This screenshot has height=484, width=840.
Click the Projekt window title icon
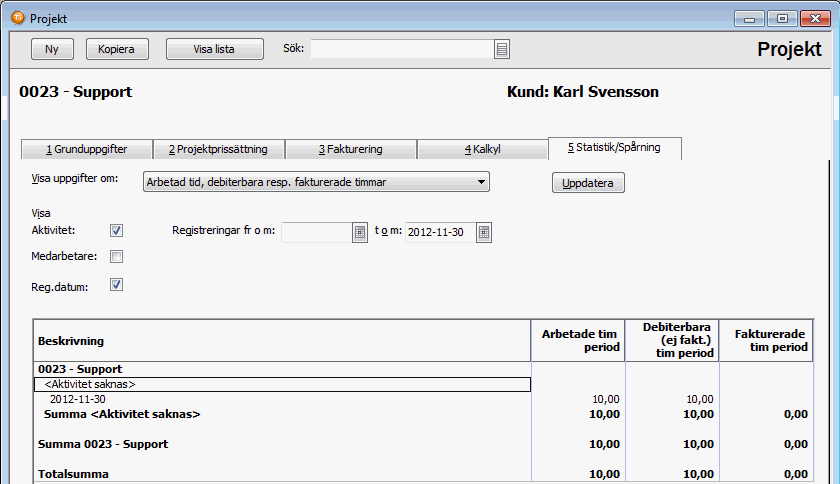(x=17, y=18)
